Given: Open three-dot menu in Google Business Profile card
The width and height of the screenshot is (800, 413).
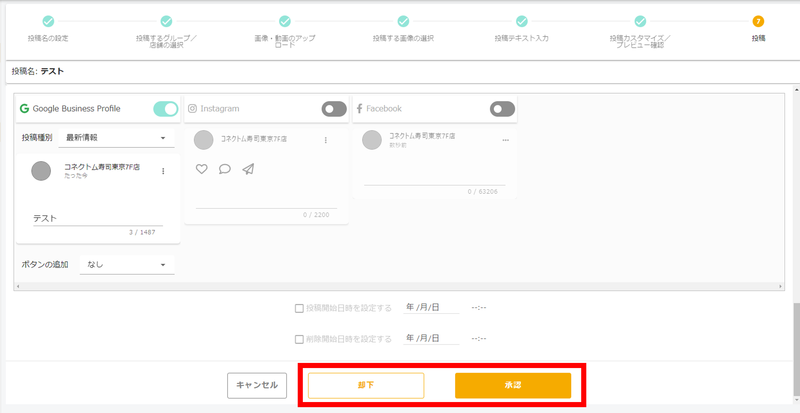Looking at the screenshot, I should [x=163, y=171].
